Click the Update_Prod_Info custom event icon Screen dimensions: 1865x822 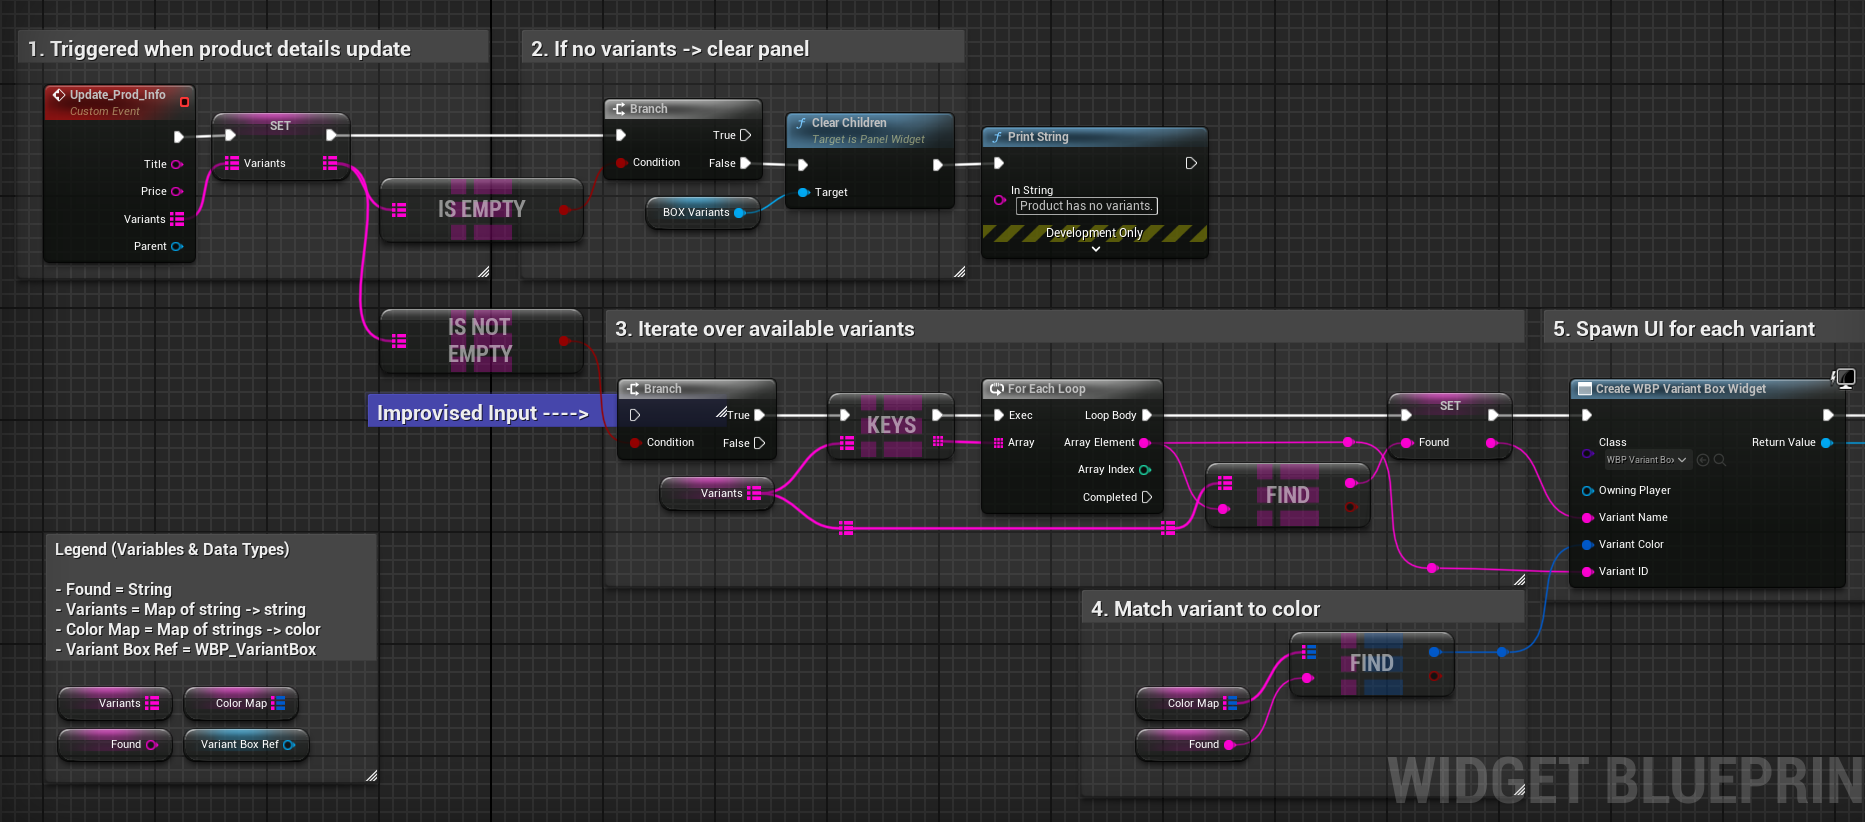coord(59,95)
